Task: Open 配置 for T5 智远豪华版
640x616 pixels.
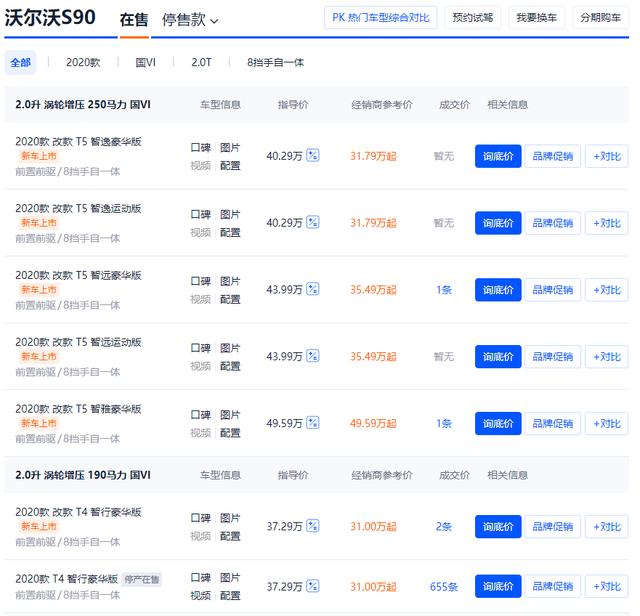Action: (x=230, y=300)
